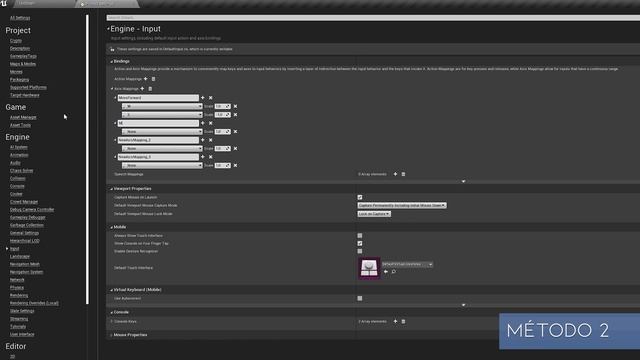Clear all Axis Mappings via trash icon
This screenshot has height=360, width=640.
coord(150,89)
